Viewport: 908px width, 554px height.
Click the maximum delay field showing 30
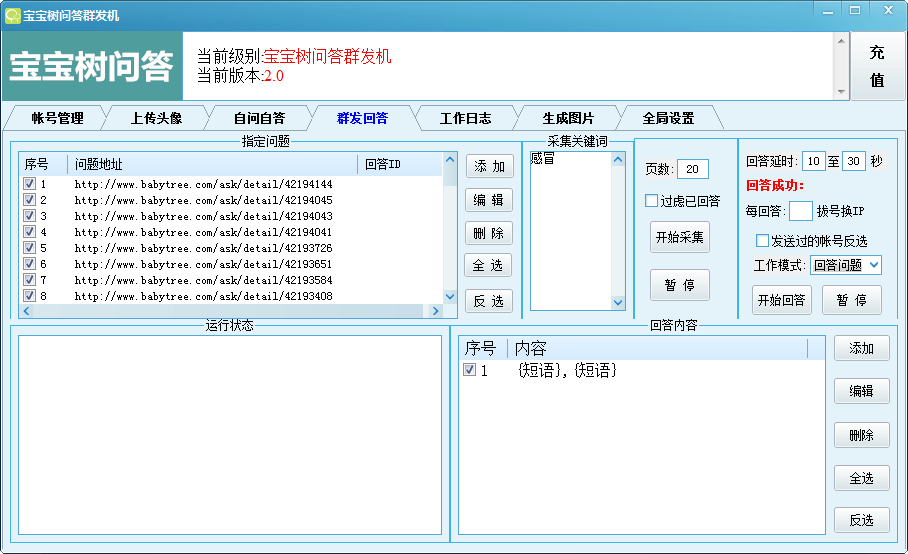click(x=854, y=161)
